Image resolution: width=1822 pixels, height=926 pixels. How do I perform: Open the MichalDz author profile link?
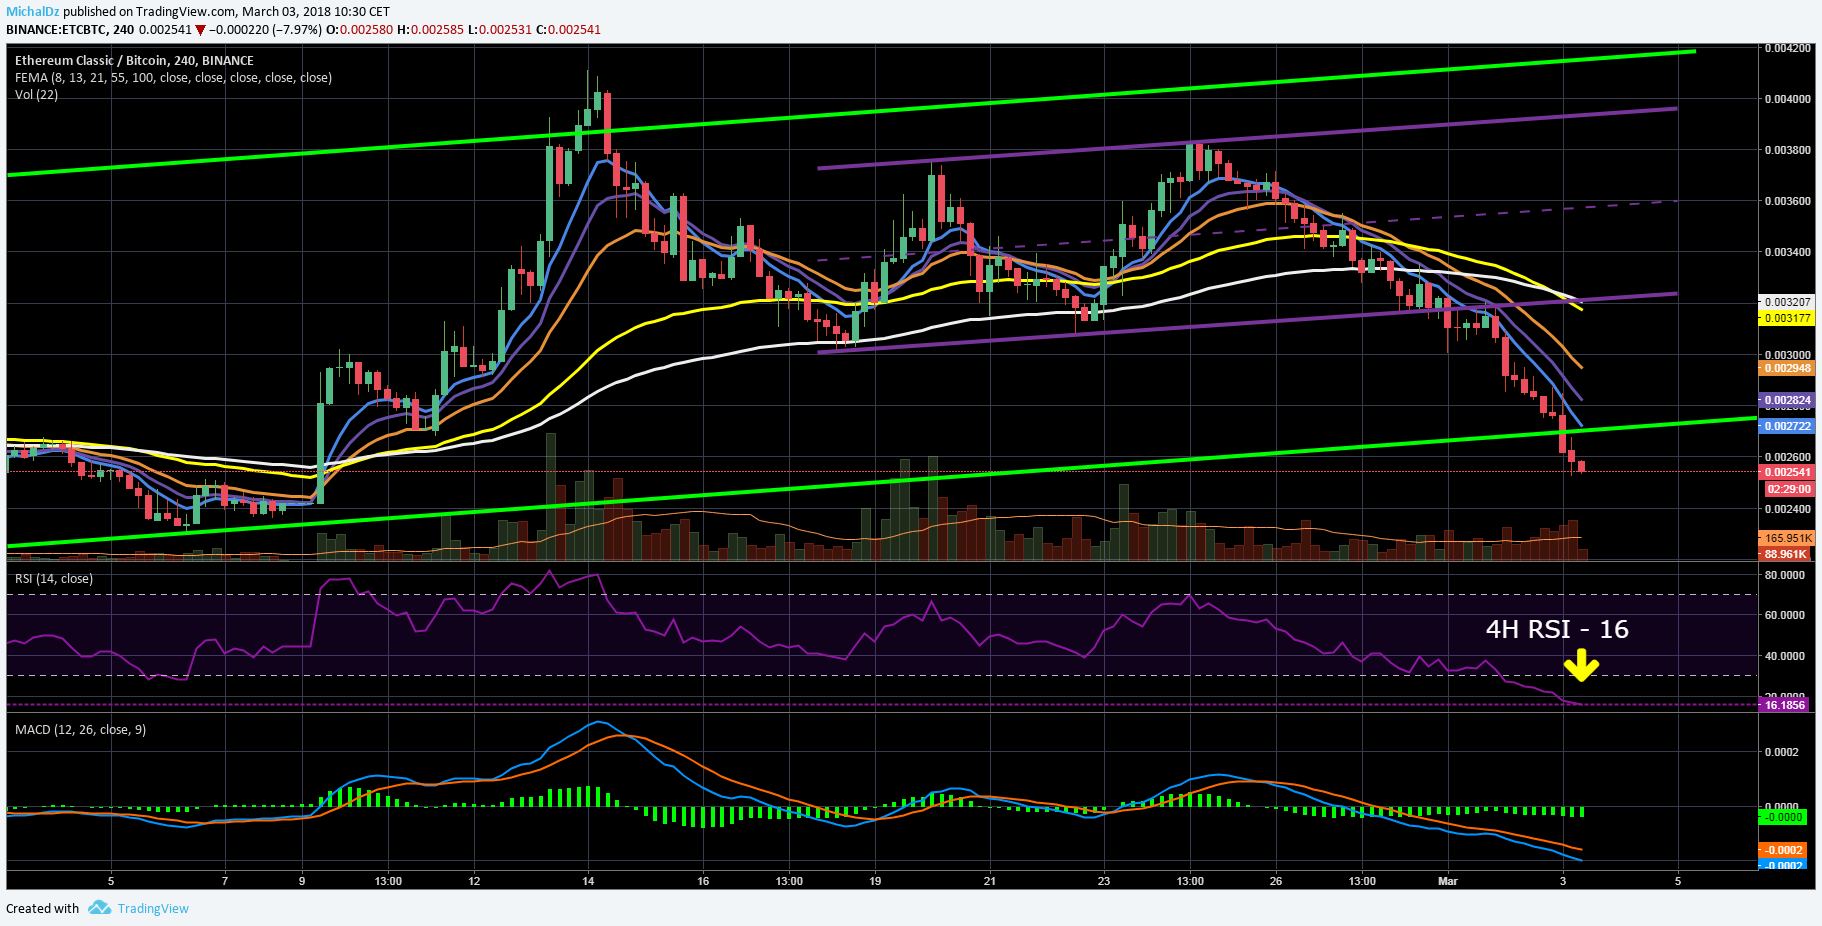(x=33, y=12)
